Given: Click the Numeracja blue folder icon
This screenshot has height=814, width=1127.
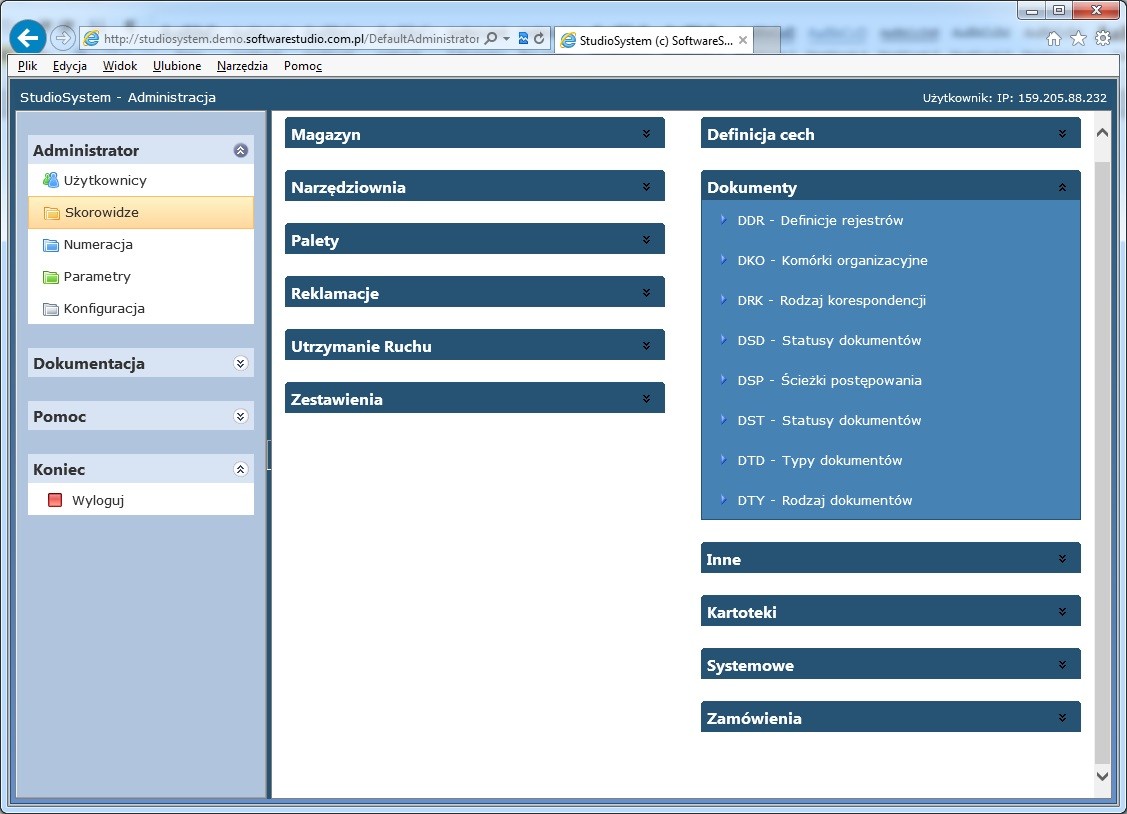Looking at the screenshot, I should [50, 245].
